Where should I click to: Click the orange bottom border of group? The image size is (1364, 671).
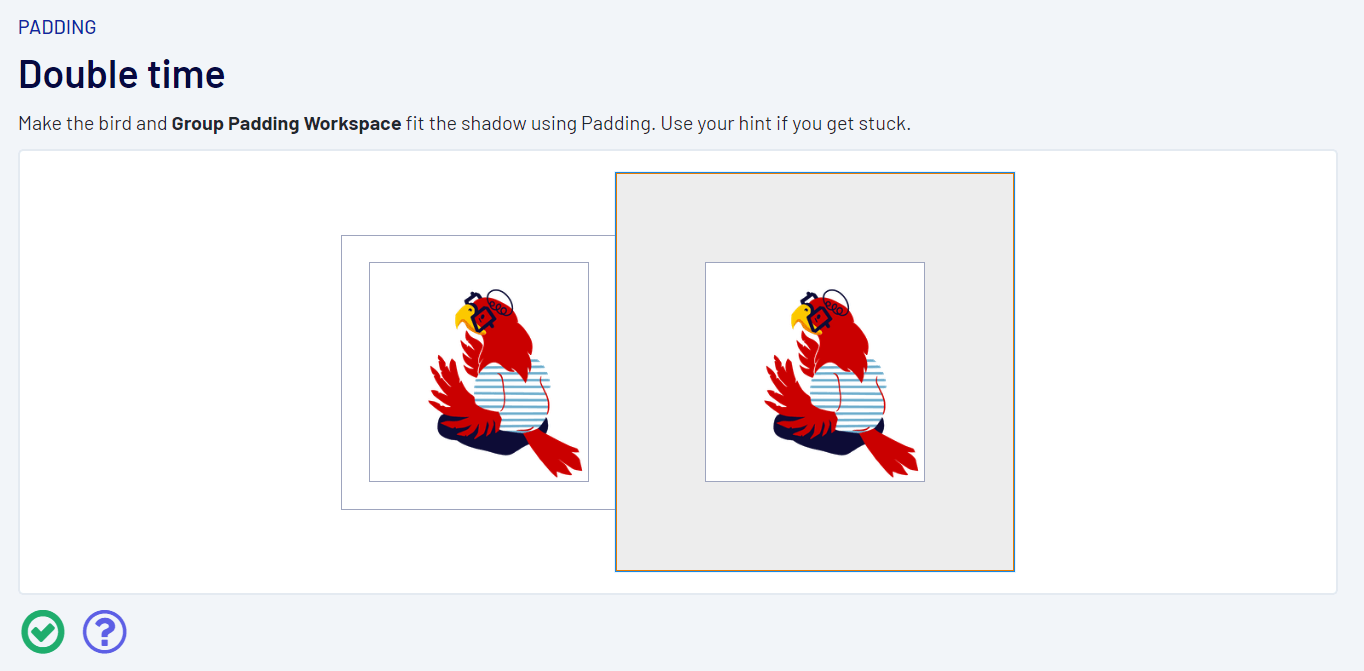tap(815, 571)
